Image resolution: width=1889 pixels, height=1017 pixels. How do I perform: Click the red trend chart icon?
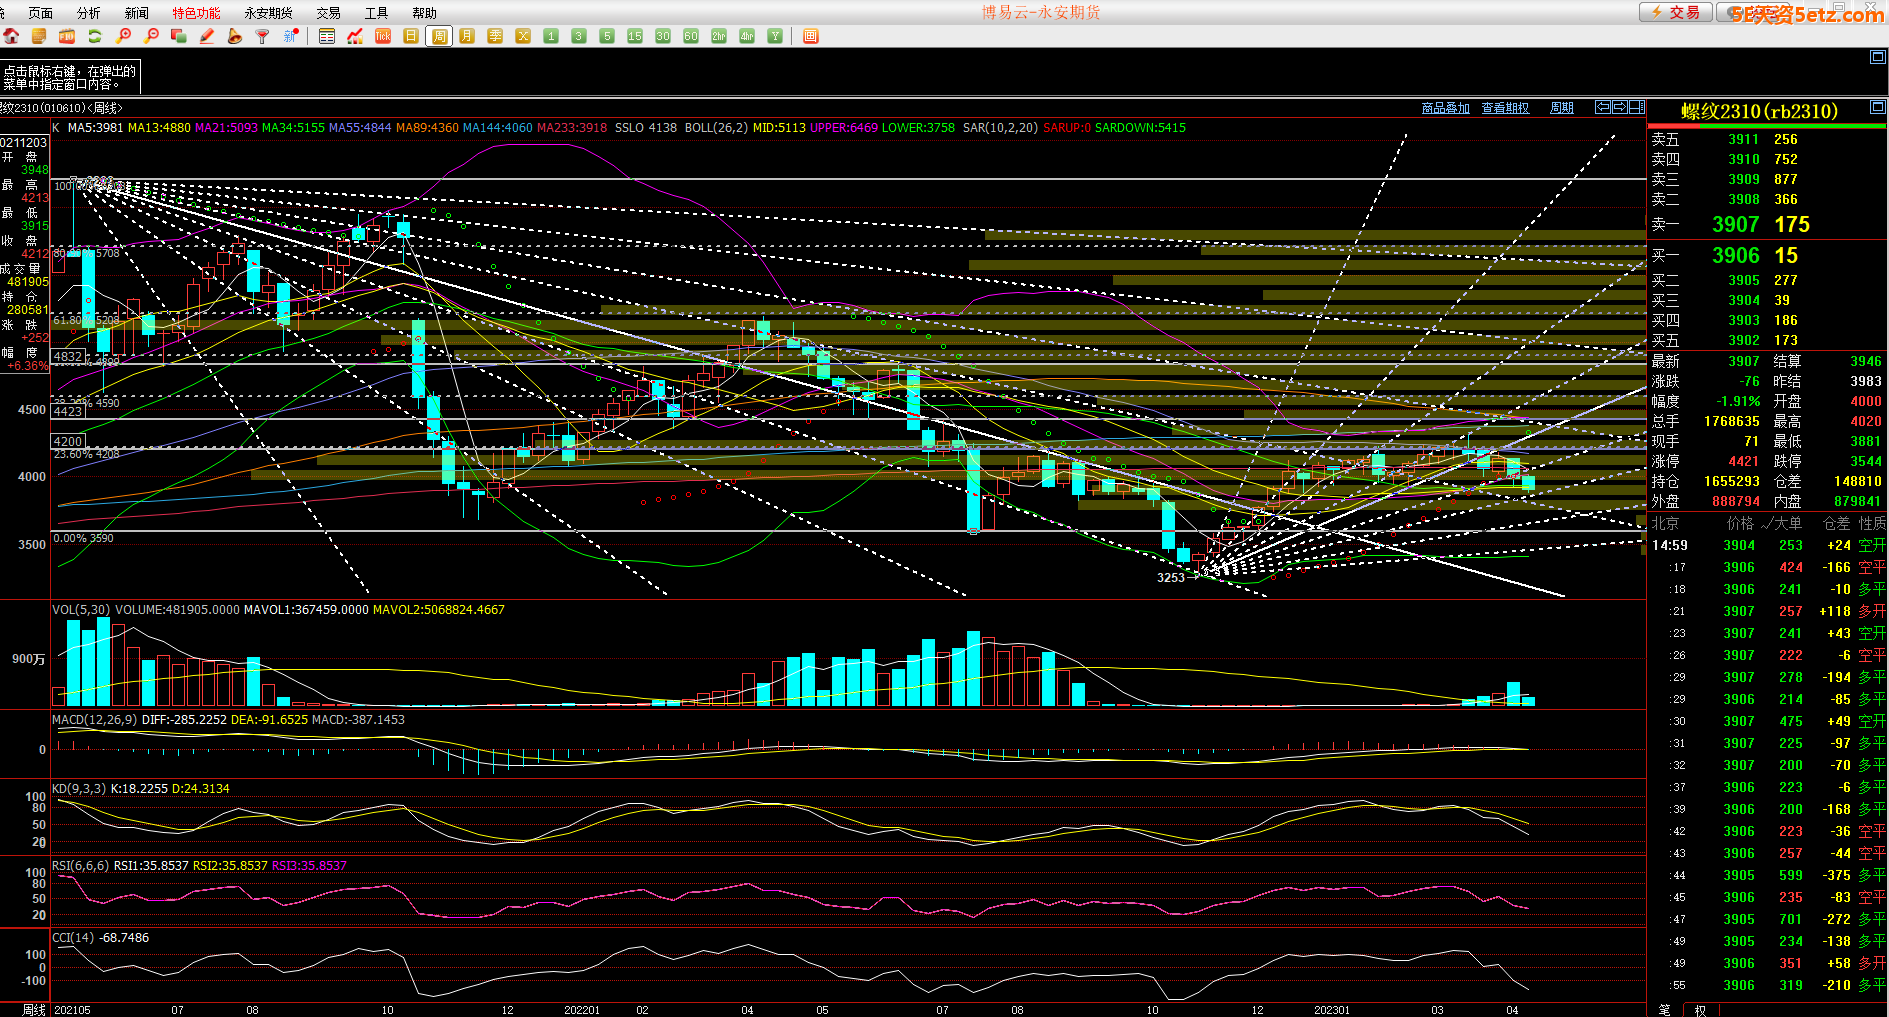pos(355,36)
